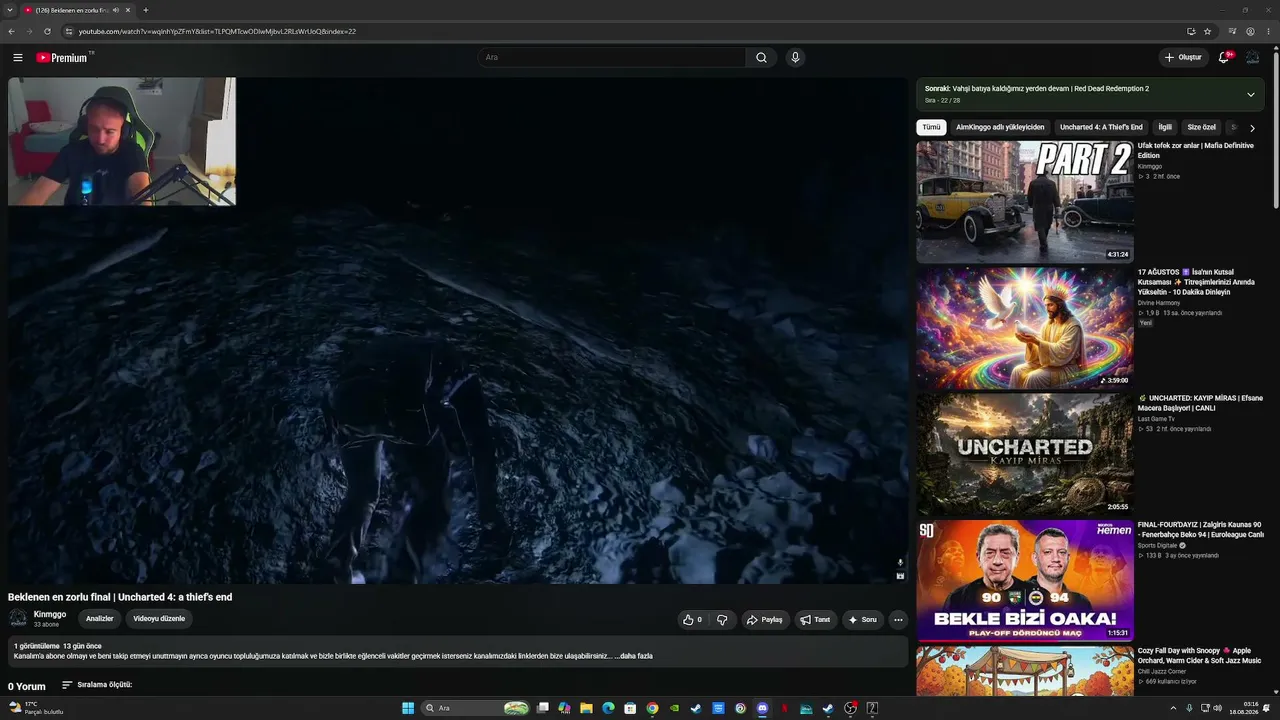1280x720 pixels.
Task: Start voice search with the microphone
Action: pos(795,57)
